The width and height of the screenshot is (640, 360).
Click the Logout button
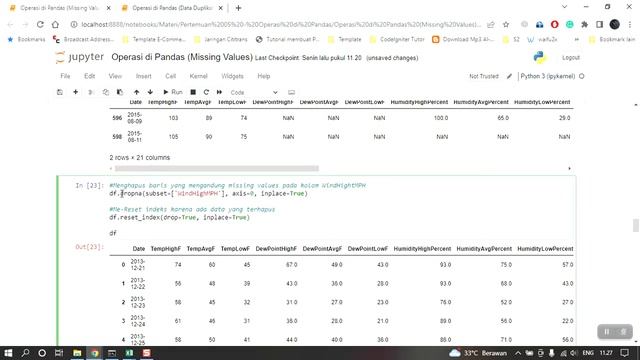[x=571, y=58]
